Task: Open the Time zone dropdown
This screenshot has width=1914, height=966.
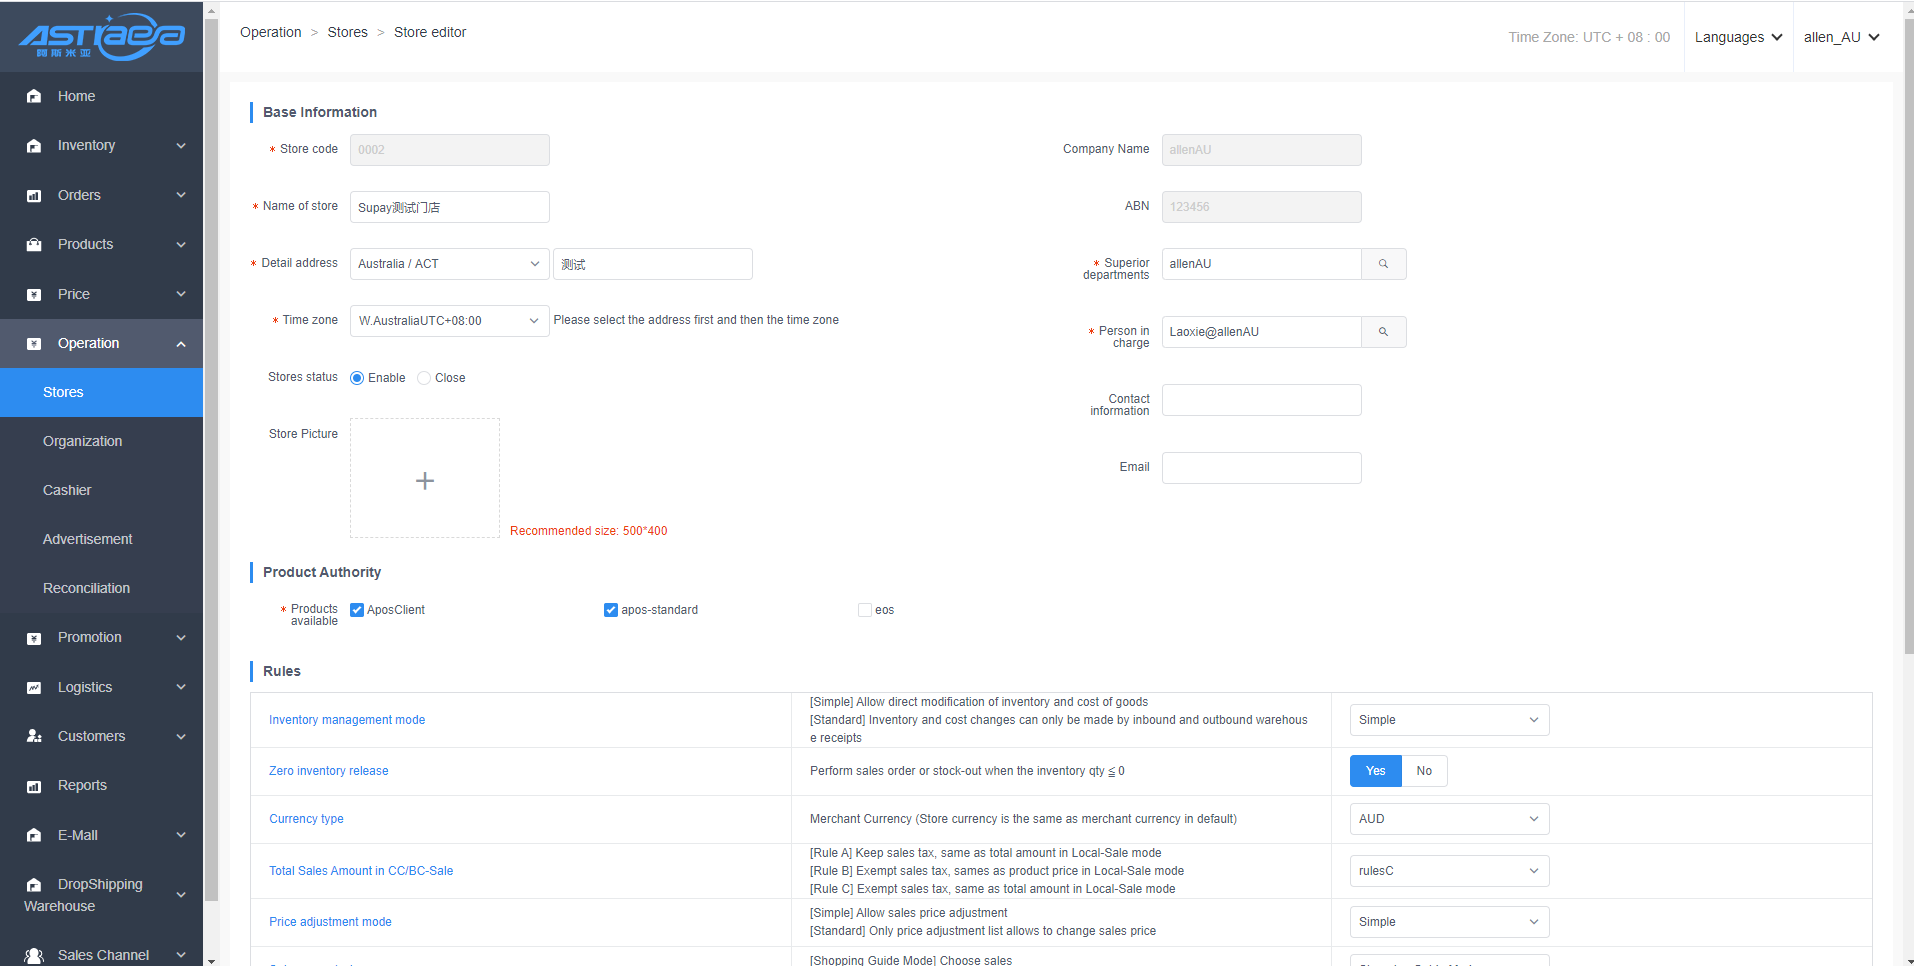Action: [x=449, y=321]
